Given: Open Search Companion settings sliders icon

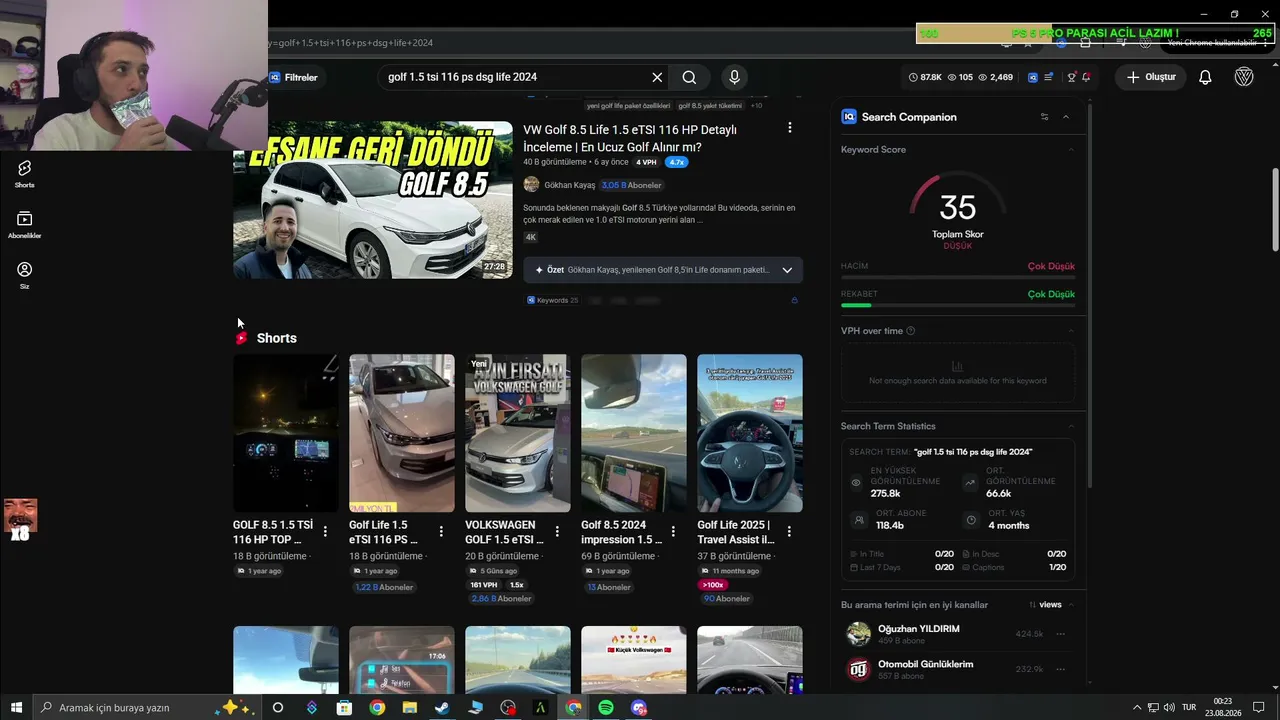Looking at the screenshot, I should pos(1045,117).
